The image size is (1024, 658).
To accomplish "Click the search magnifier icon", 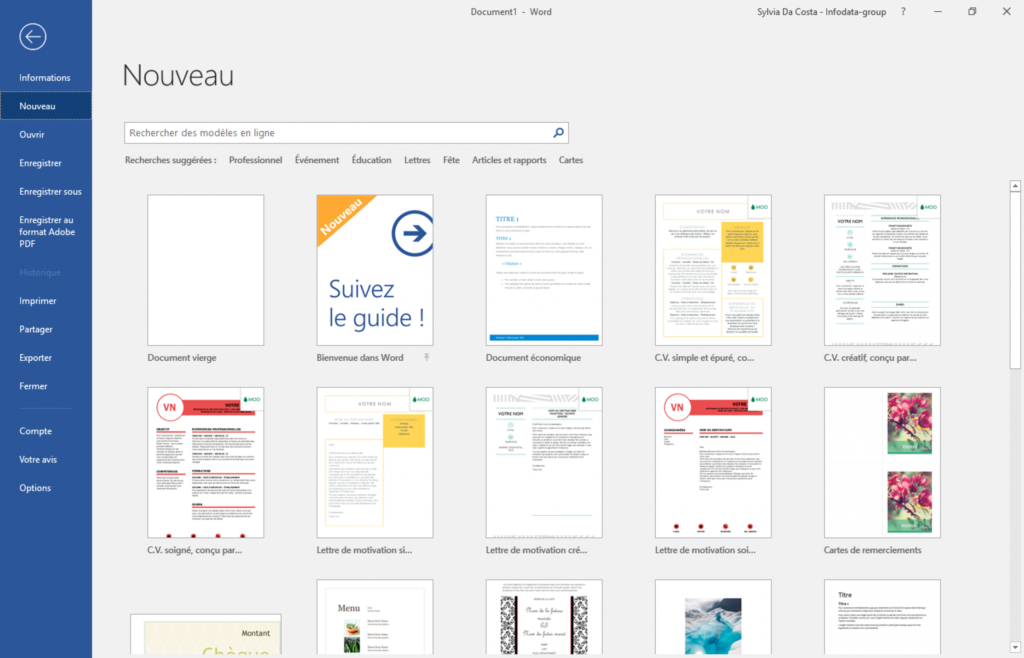I will click(x=559, y=132).
